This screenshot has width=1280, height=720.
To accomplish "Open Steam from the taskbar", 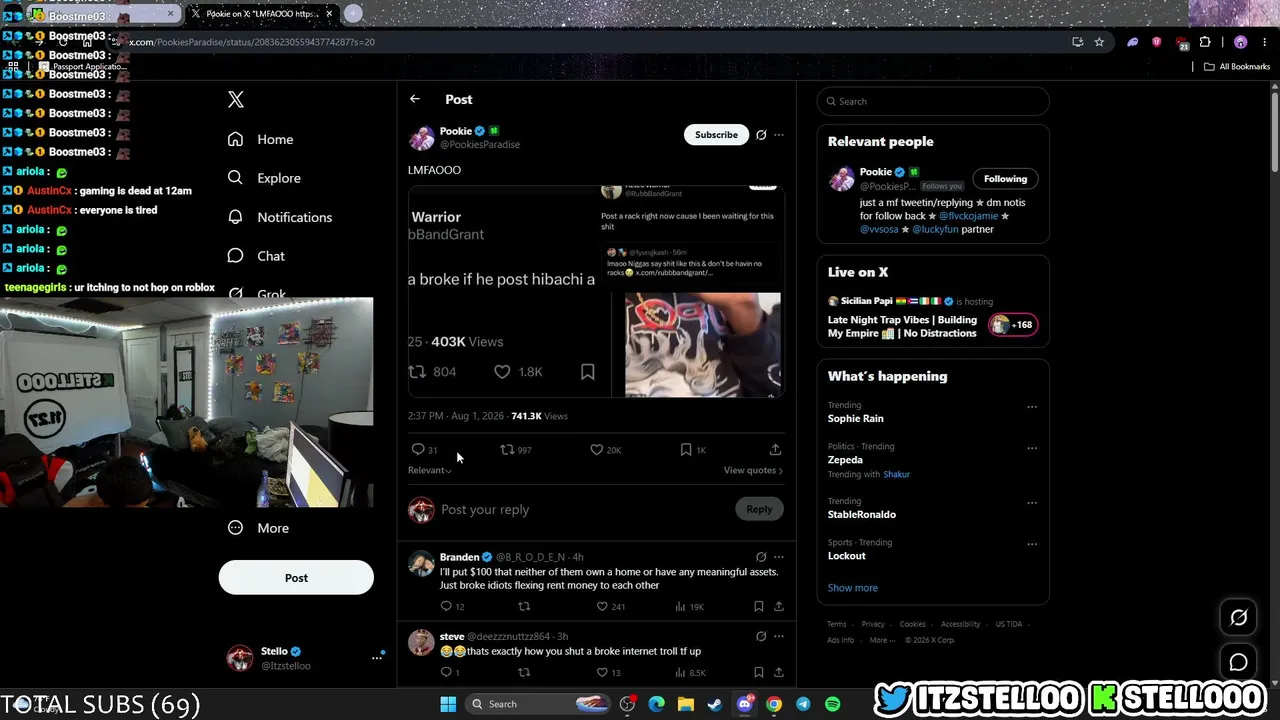I will tap(715, 704).
